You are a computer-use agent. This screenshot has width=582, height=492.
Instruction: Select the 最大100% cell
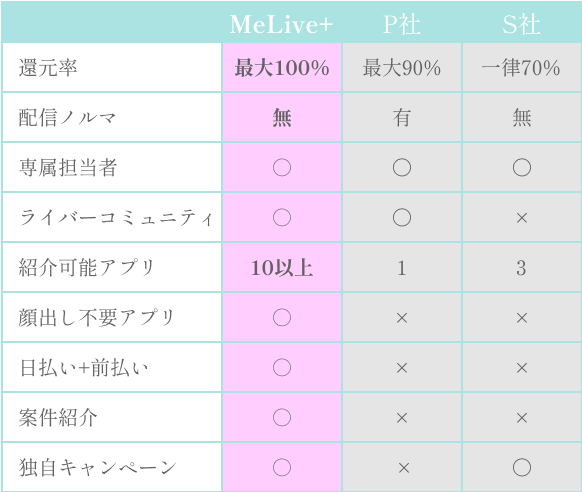(x=282, y=68)
